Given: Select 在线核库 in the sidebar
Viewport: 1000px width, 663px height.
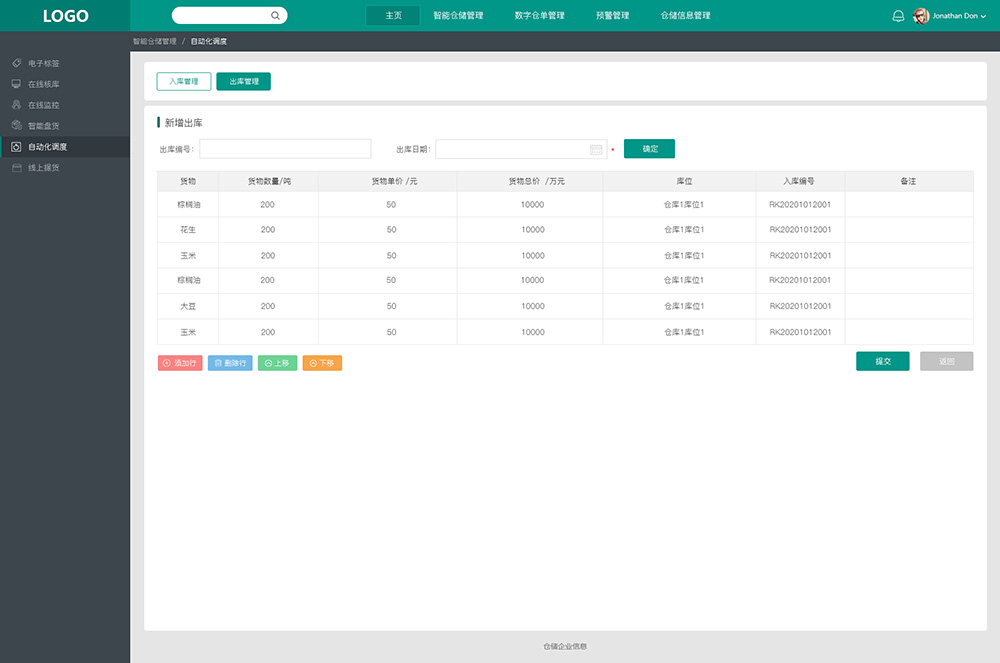Looking at the screenshot, I should pos(64,84).
